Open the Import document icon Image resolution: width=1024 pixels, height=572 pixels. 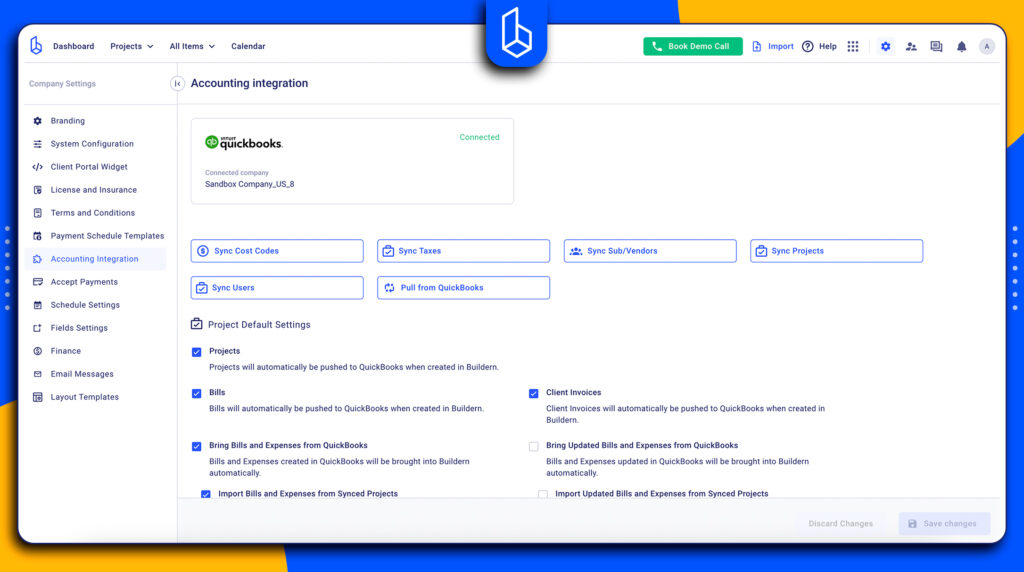click(x=756, y=46)
